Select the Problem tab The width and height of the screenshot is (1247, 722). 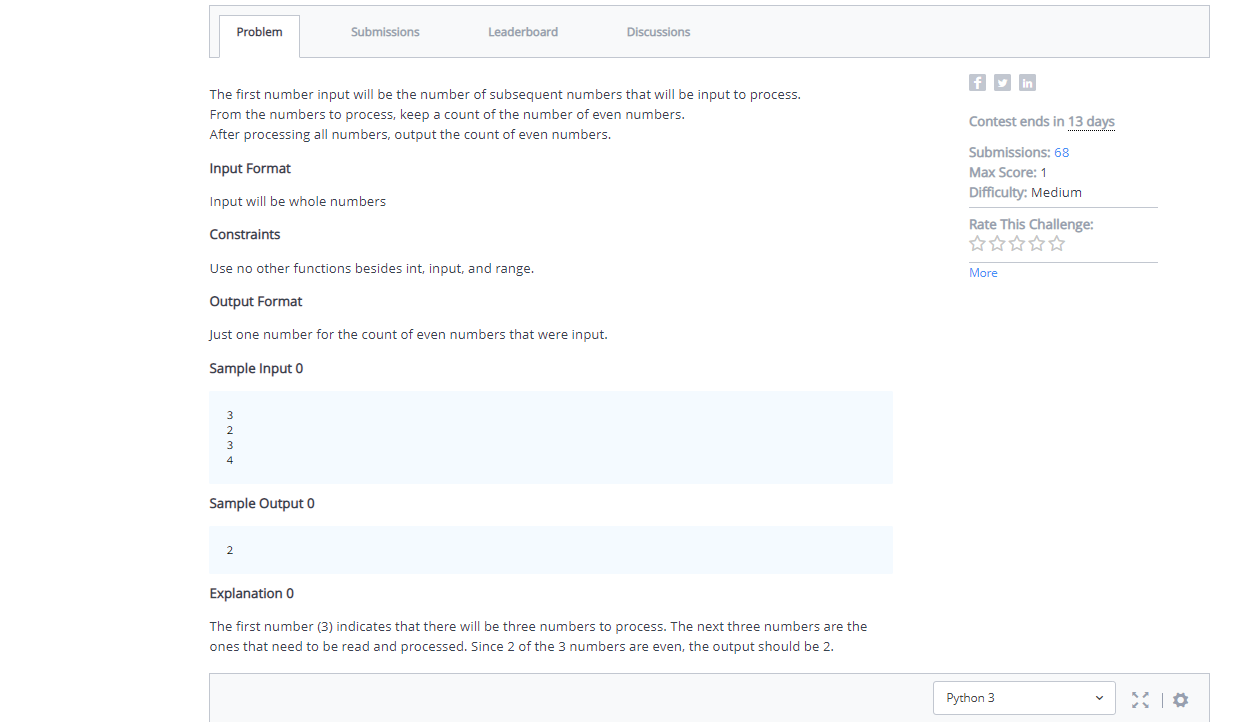pyautogui.click(x=258, y=31)
